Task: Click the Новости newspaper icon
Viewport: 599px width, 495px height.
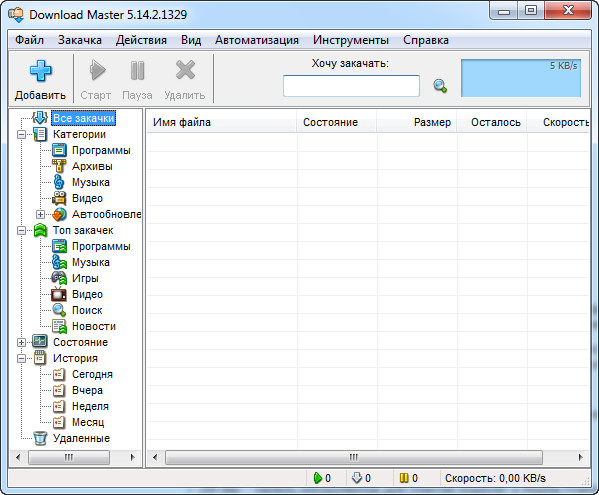Action: [59, 327]
